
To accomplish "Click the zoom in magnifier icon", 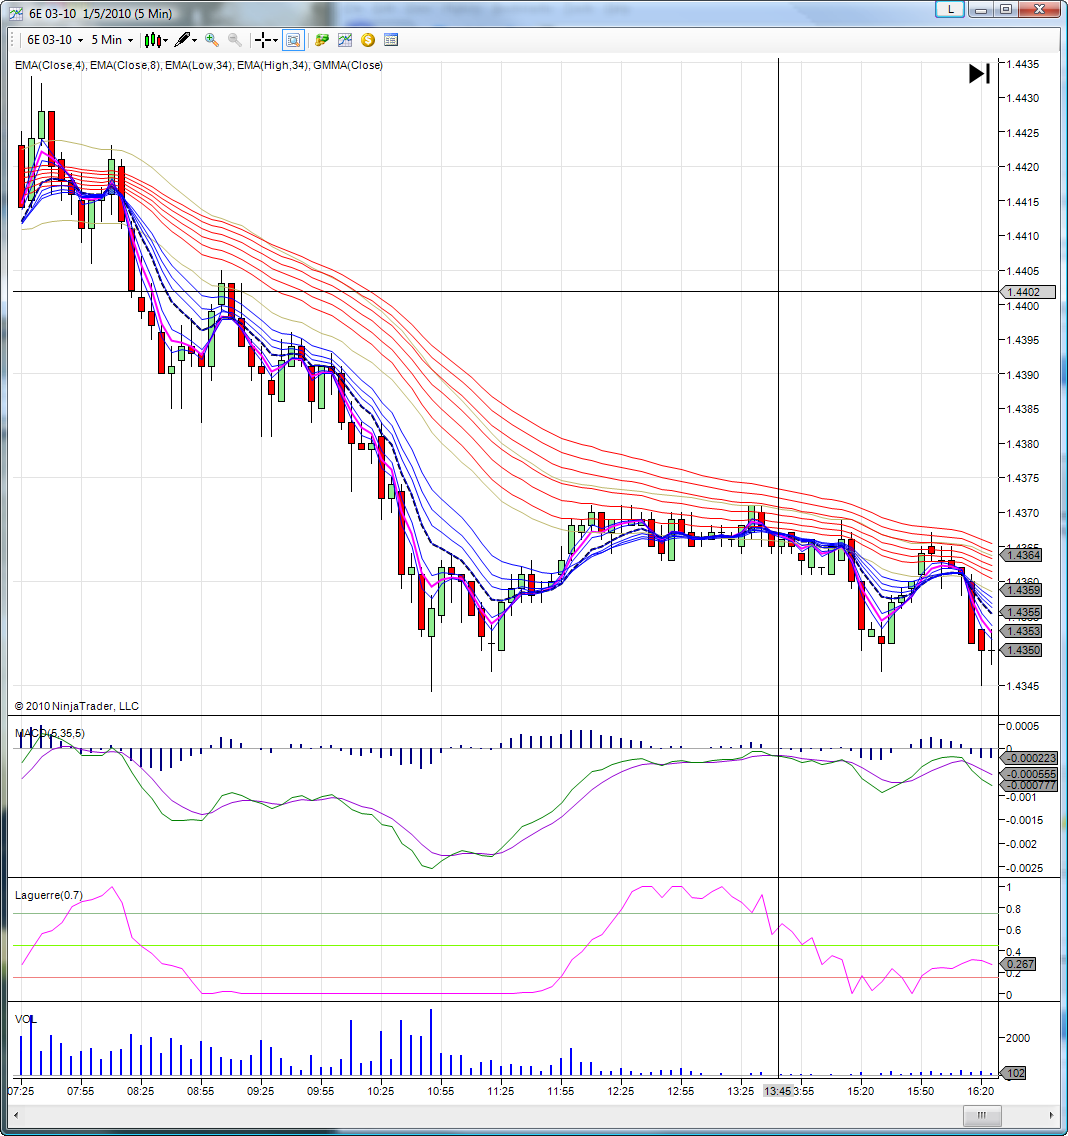I will coord(212,40).
